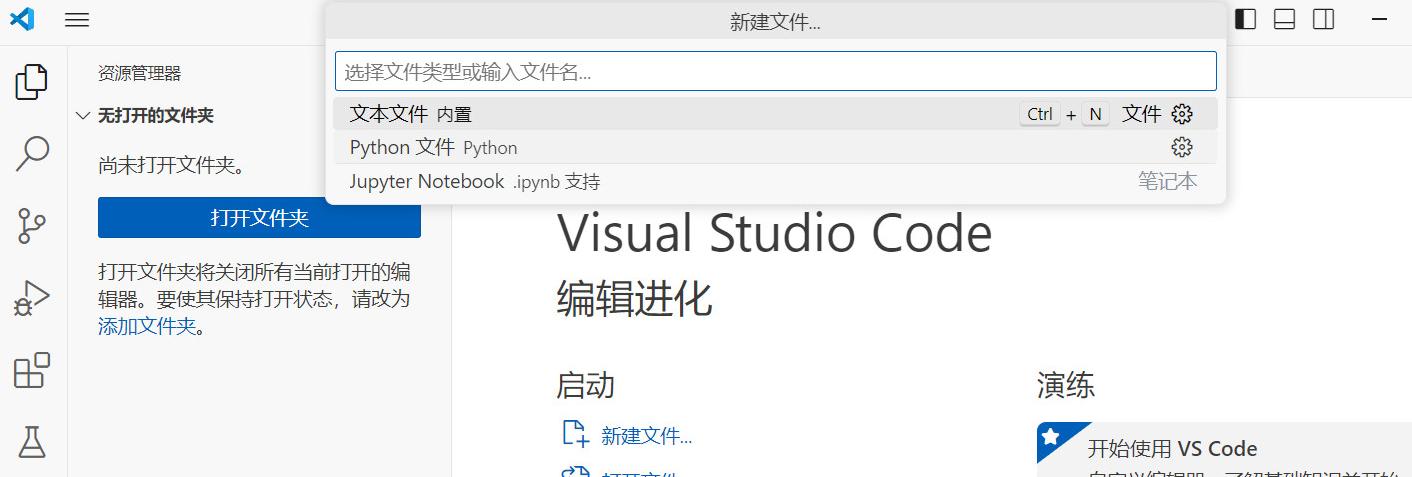Click the 资源管理器 panel title
The height and width of the screenshot is (477, 1412).
tap(139, 73)
